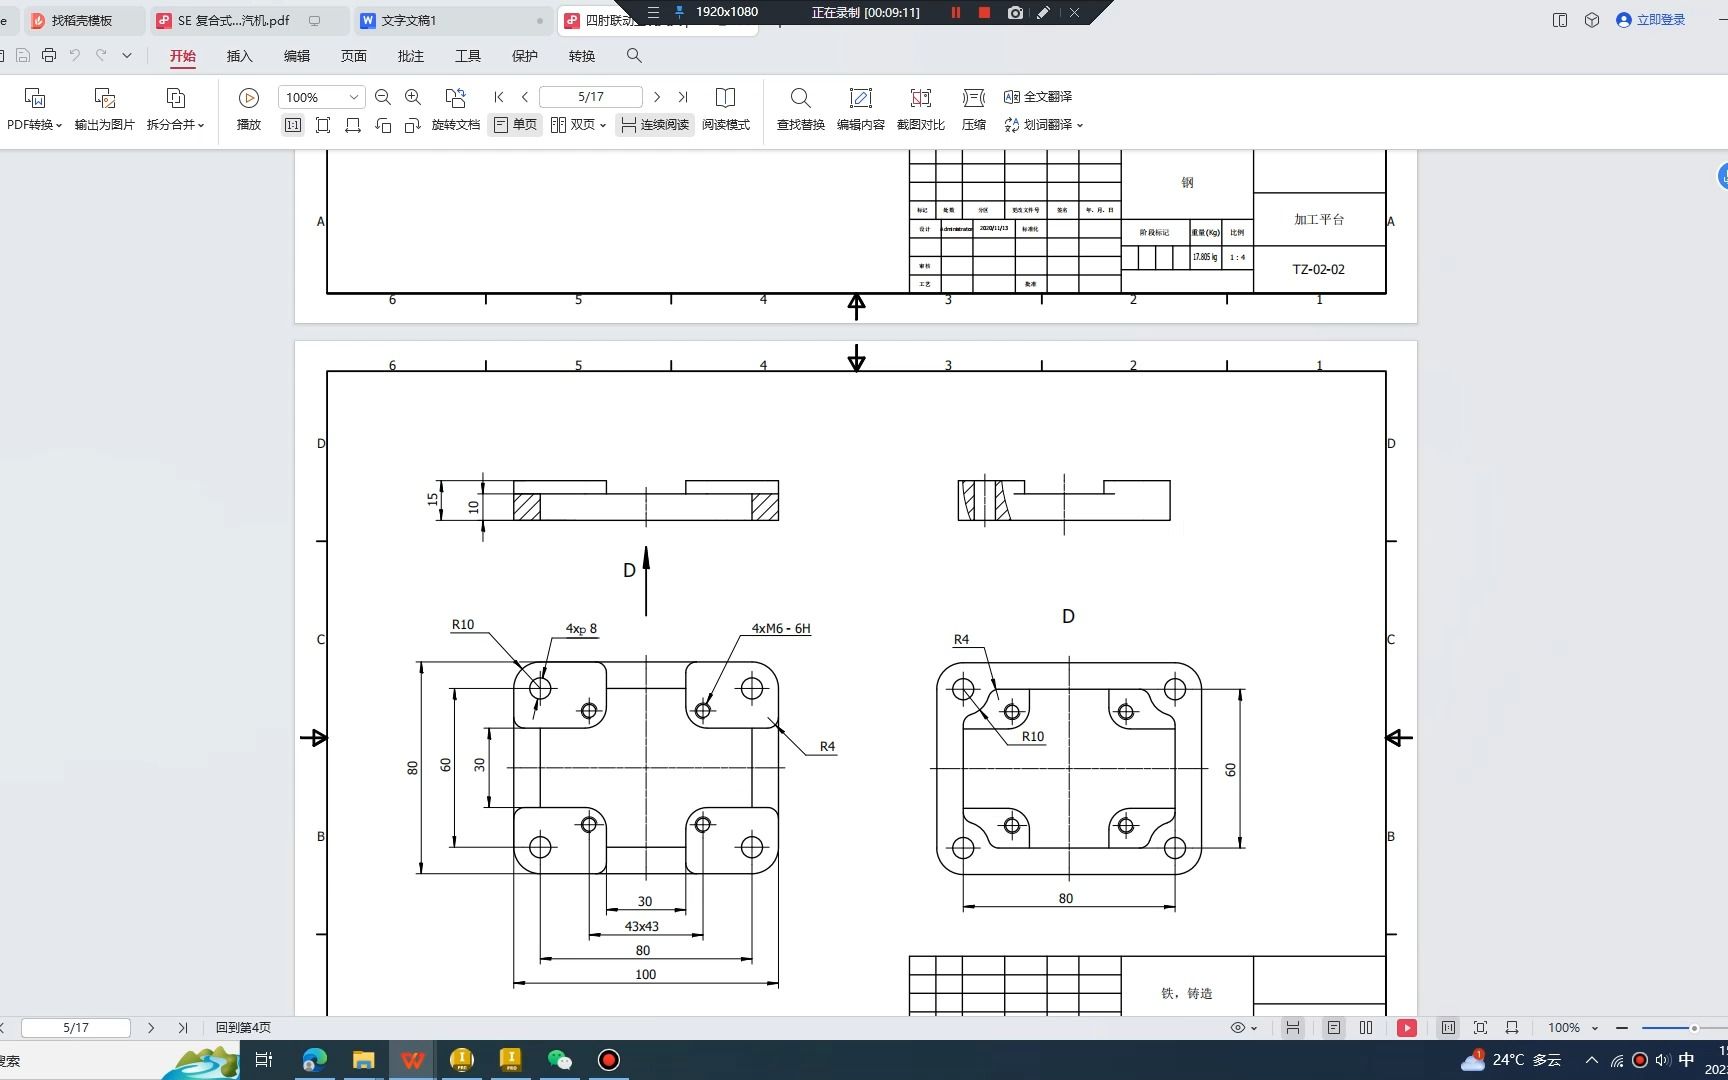
Task: Click the 输出为图片 export icon
Action: tap(104, 98)
